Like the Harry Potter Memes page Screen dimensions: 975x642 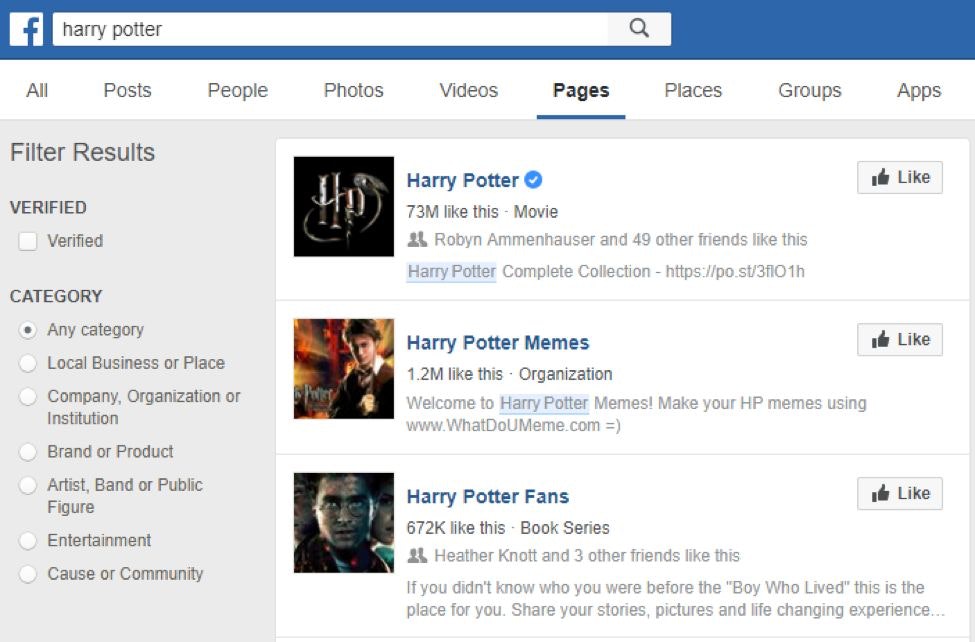[x=899, y=340]
